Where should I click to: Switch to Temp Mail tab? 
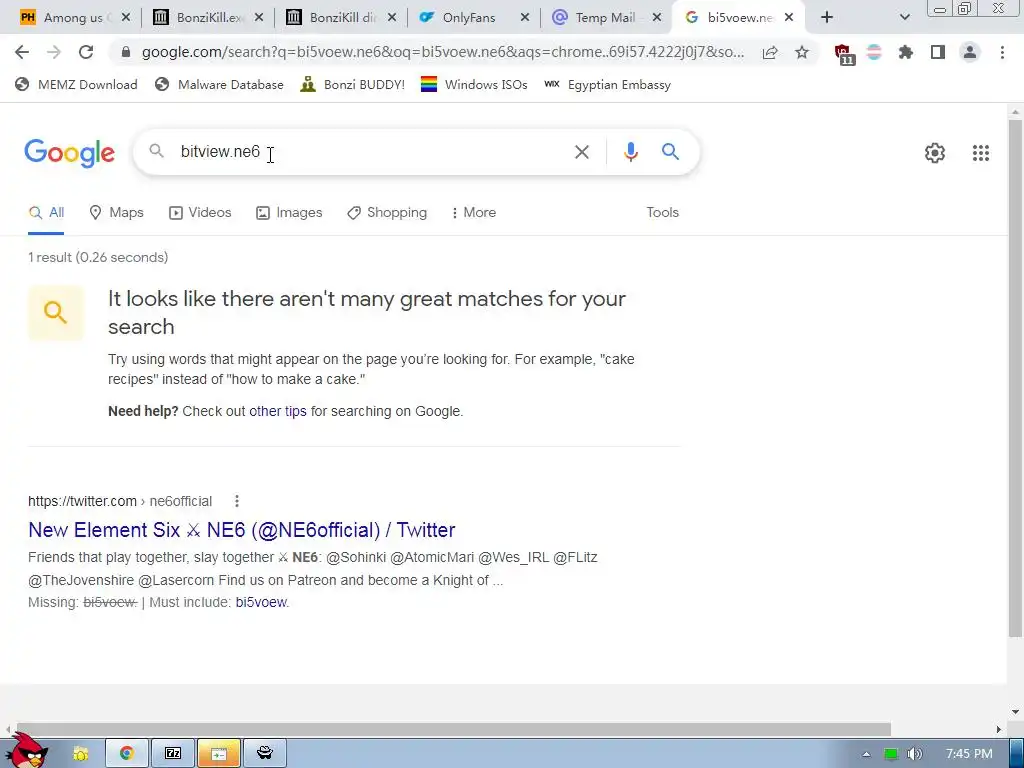tap(605, 18)
